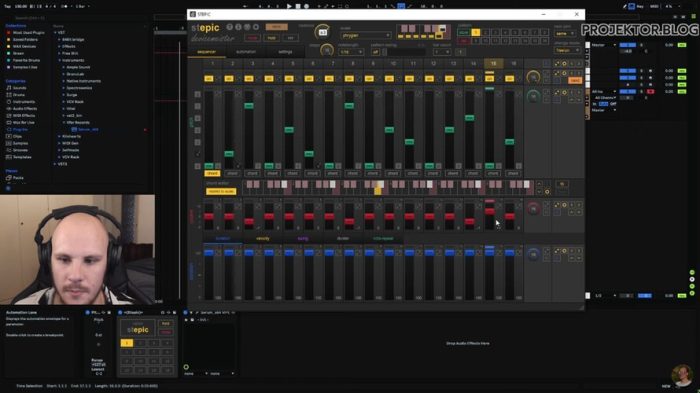Click the dice icon on red lane

(557, 205)
